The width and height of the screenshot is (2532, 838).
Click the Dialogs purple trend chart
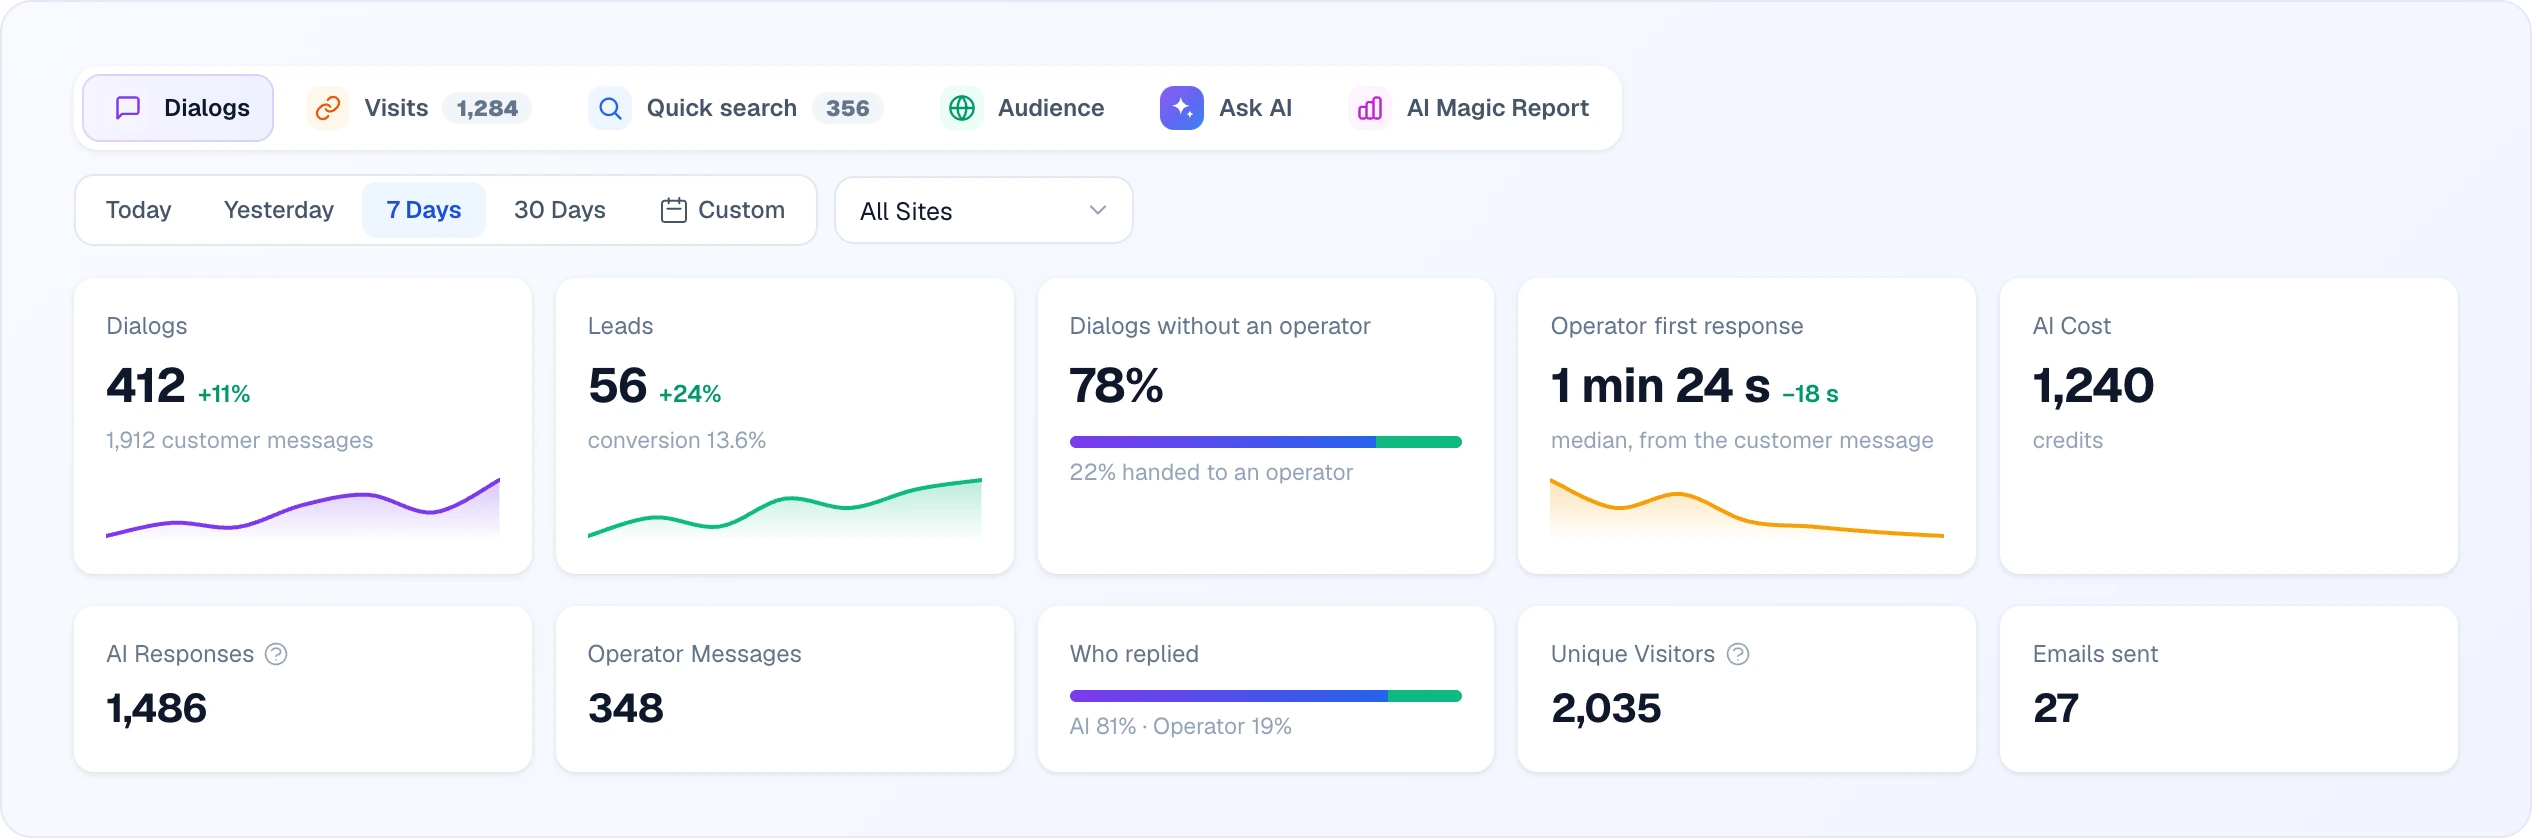coord(303,509)
